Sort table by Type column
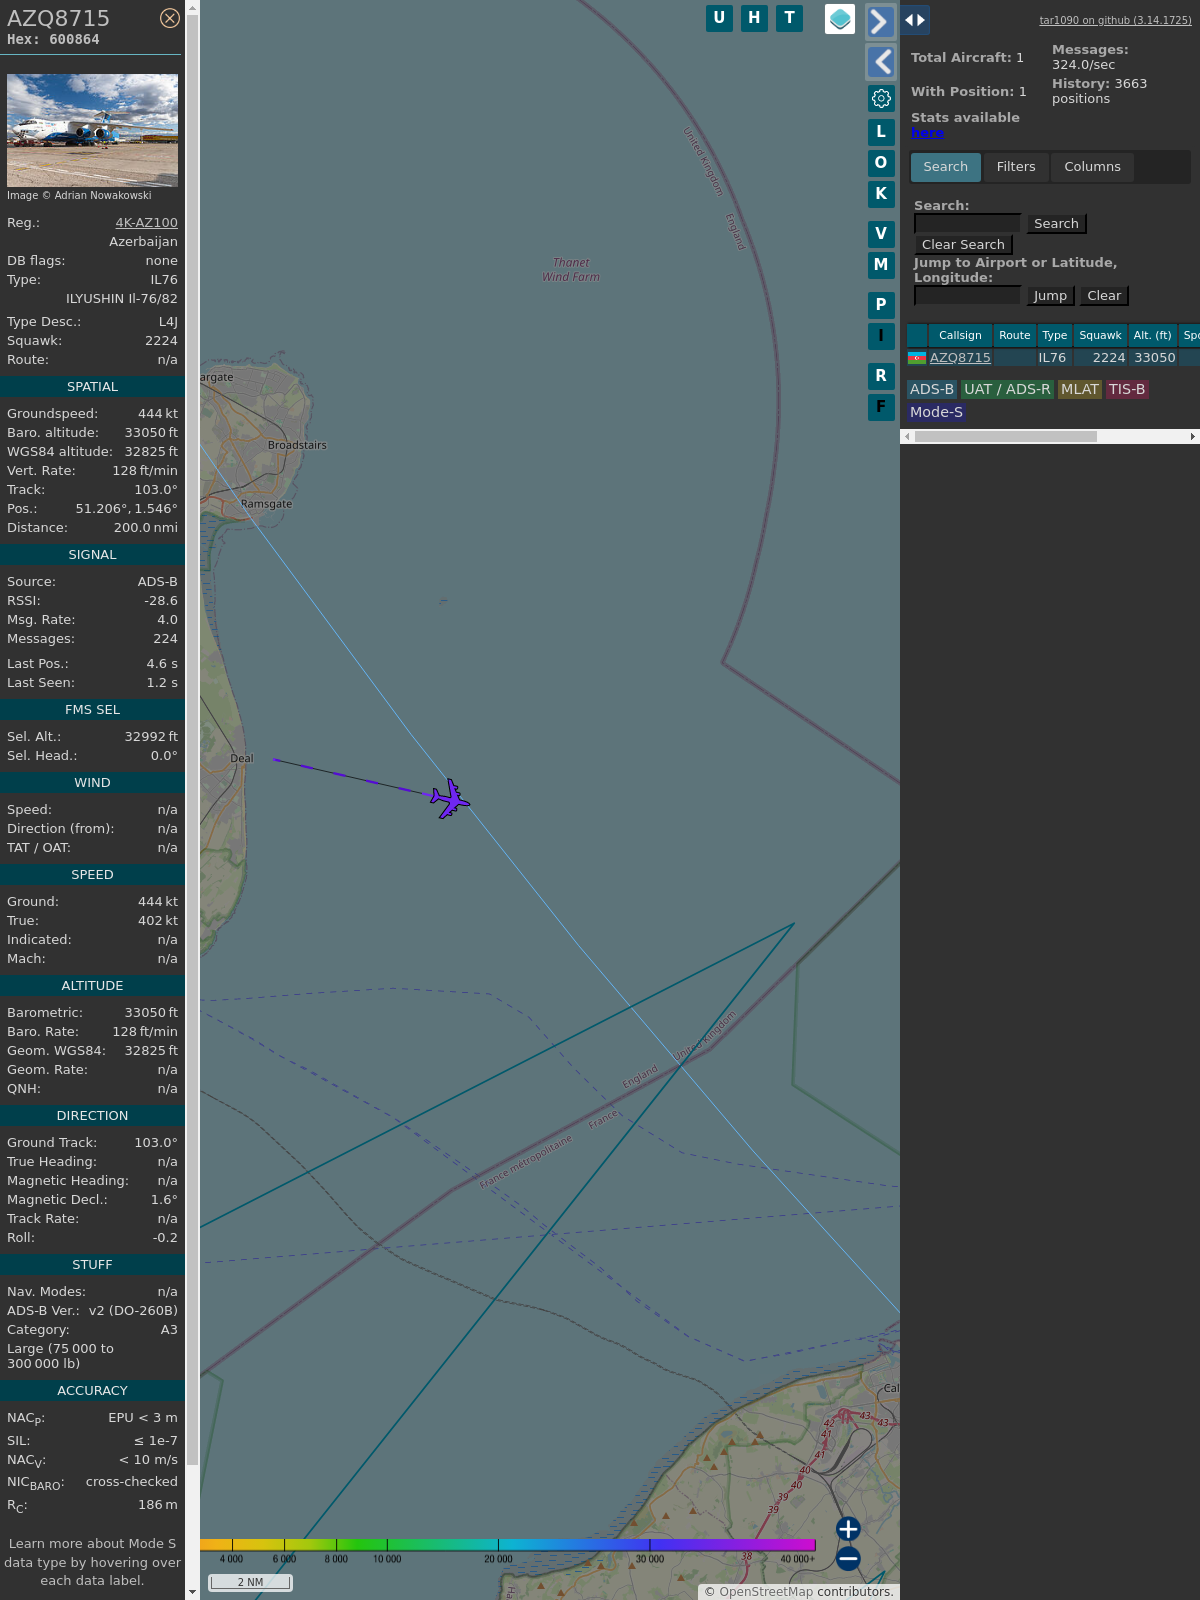 tap(1054, 336)
